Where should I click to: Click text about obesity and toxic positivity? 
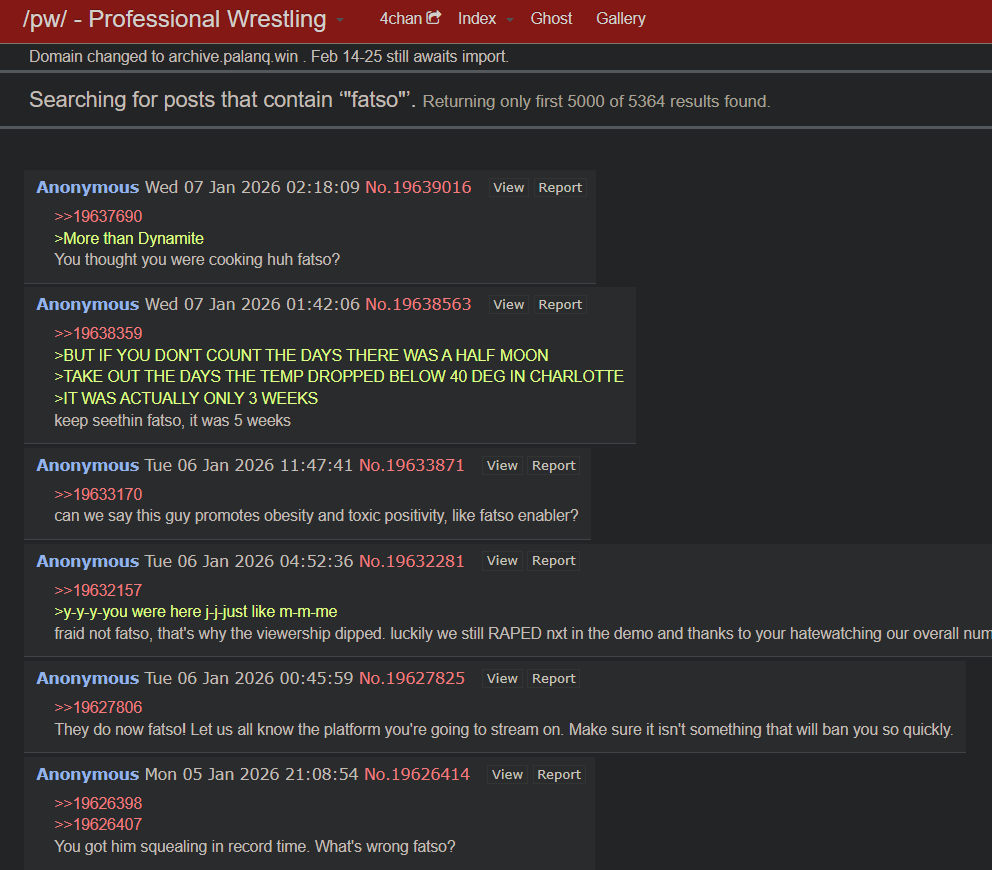[x=316, y=516]
